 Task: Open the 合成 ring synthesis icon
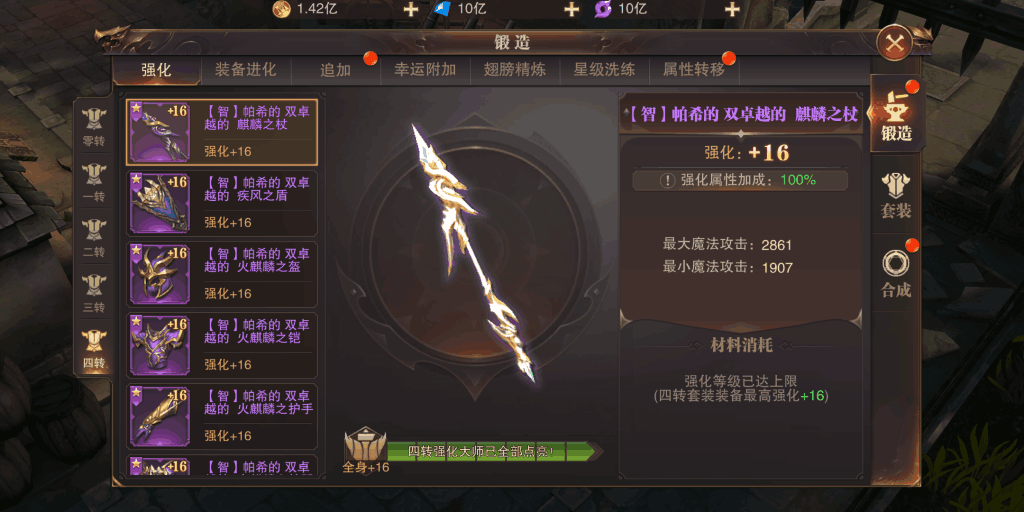click(x=895, y=273)
